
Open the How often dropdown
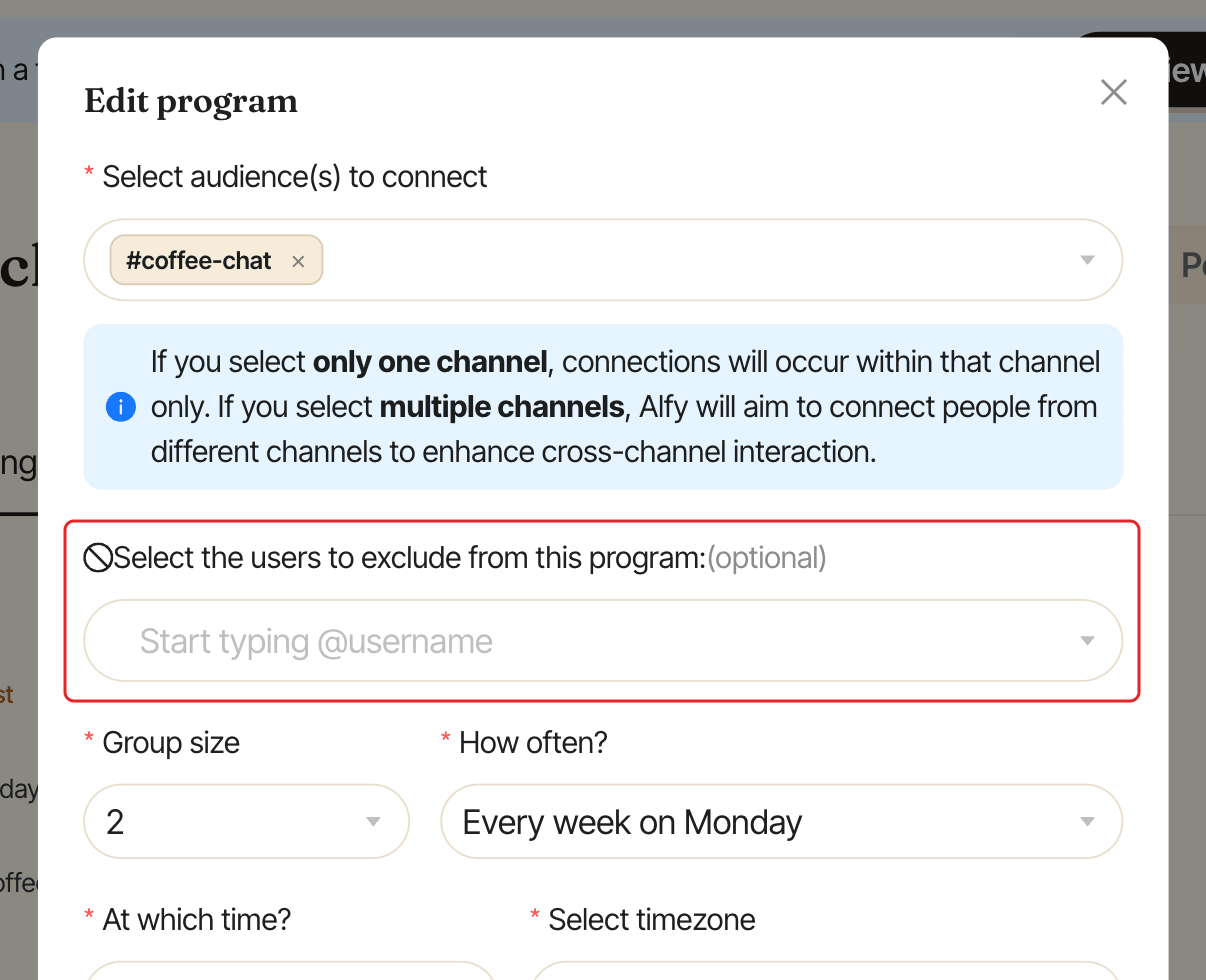[782, 822]
